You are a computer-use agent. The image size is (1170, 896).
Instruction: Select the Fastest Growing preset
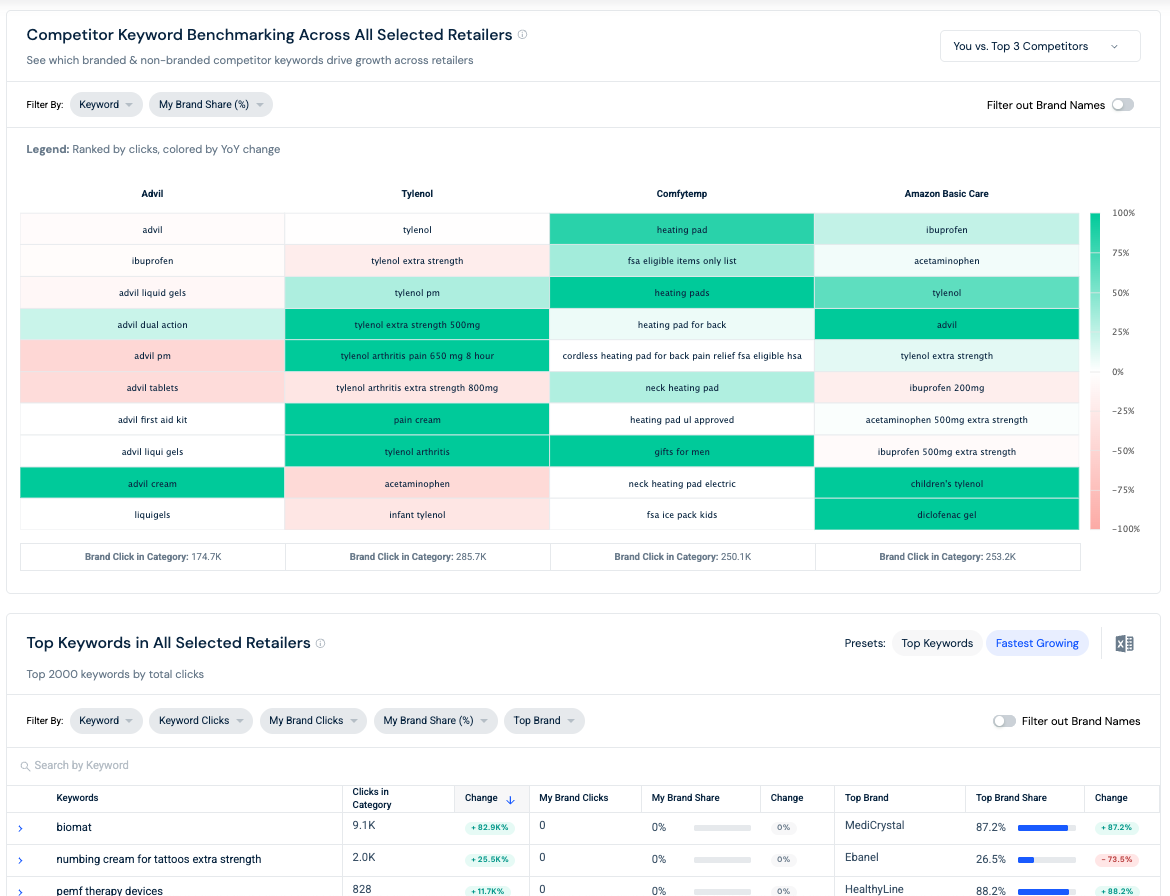tap(1036, 643)
